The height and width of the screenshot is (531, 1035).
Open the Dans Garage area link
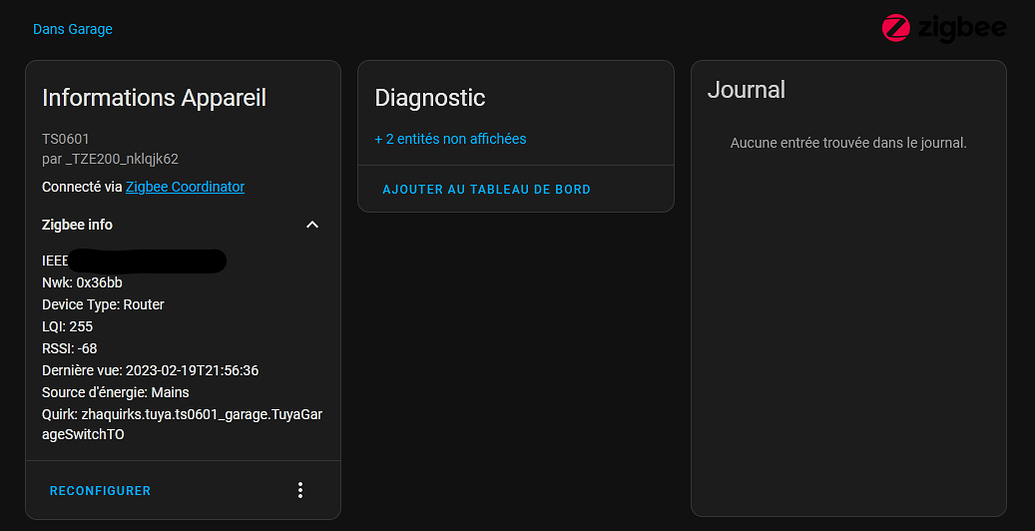(x=72, y=29)
